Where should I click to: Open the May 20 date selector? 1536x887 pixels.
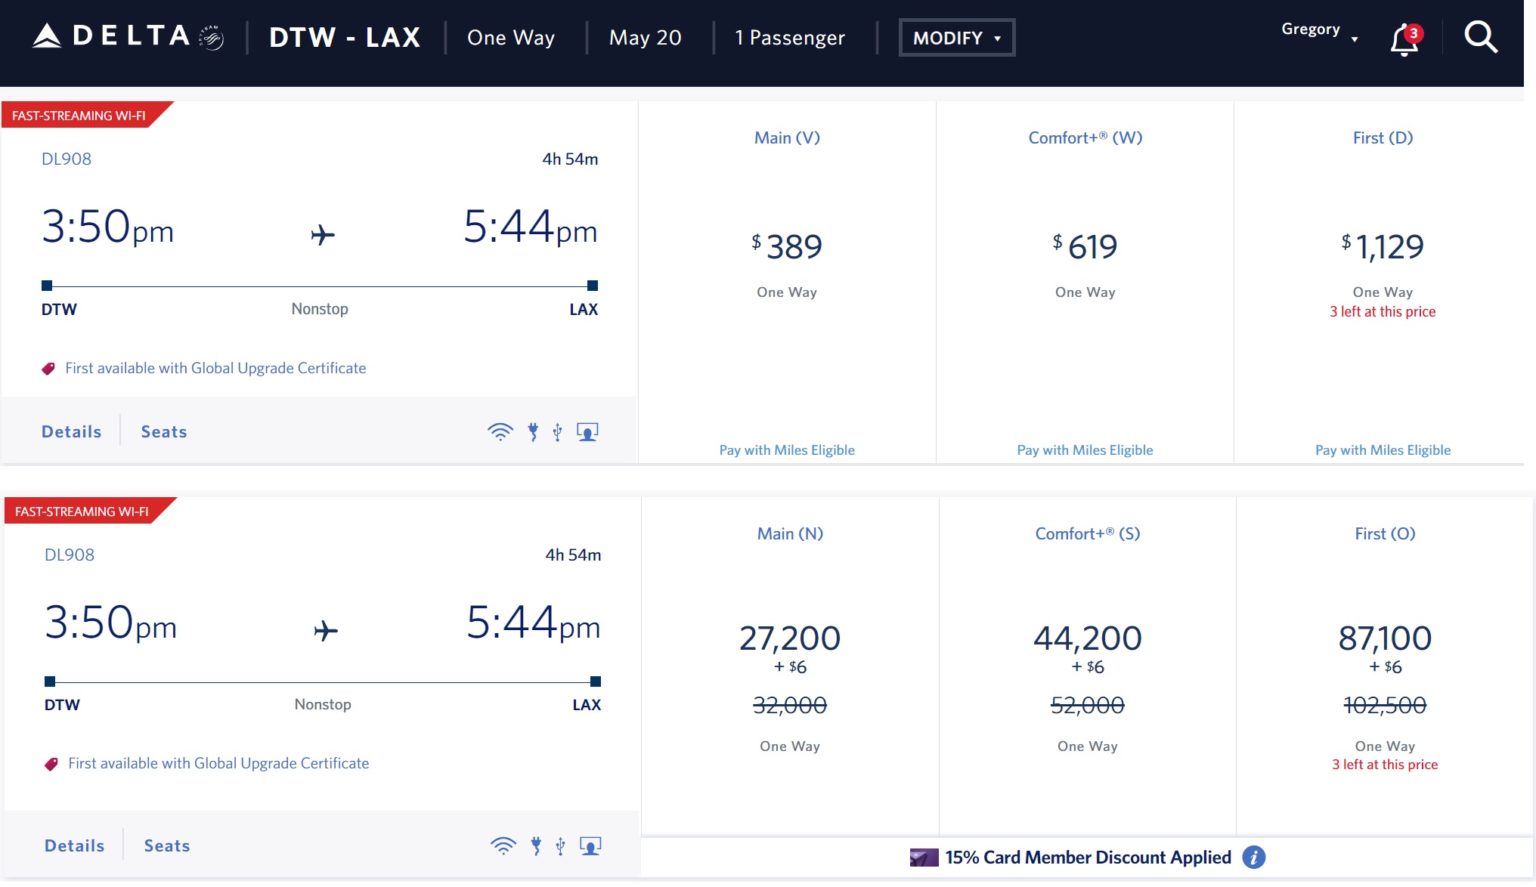[x=645, y=37]
